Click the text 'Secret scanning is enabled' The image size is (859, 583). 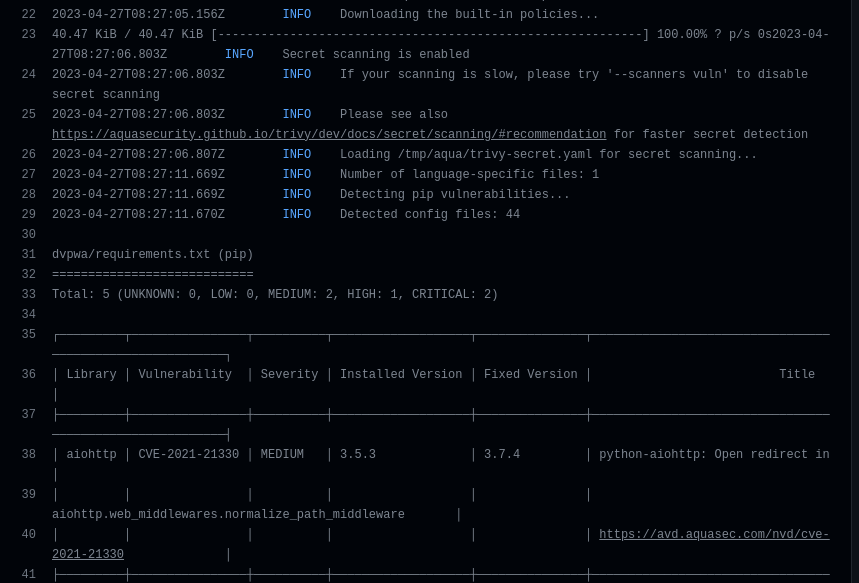click(x=376, y=54)
